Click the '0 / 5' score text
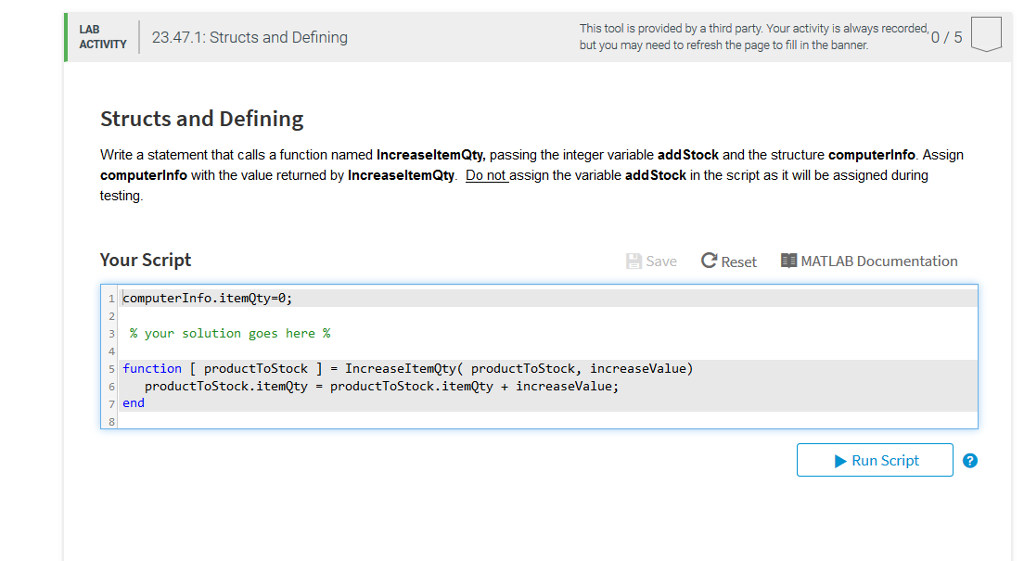This screenshot has height=561, width=1024. [x=946, y=37]
